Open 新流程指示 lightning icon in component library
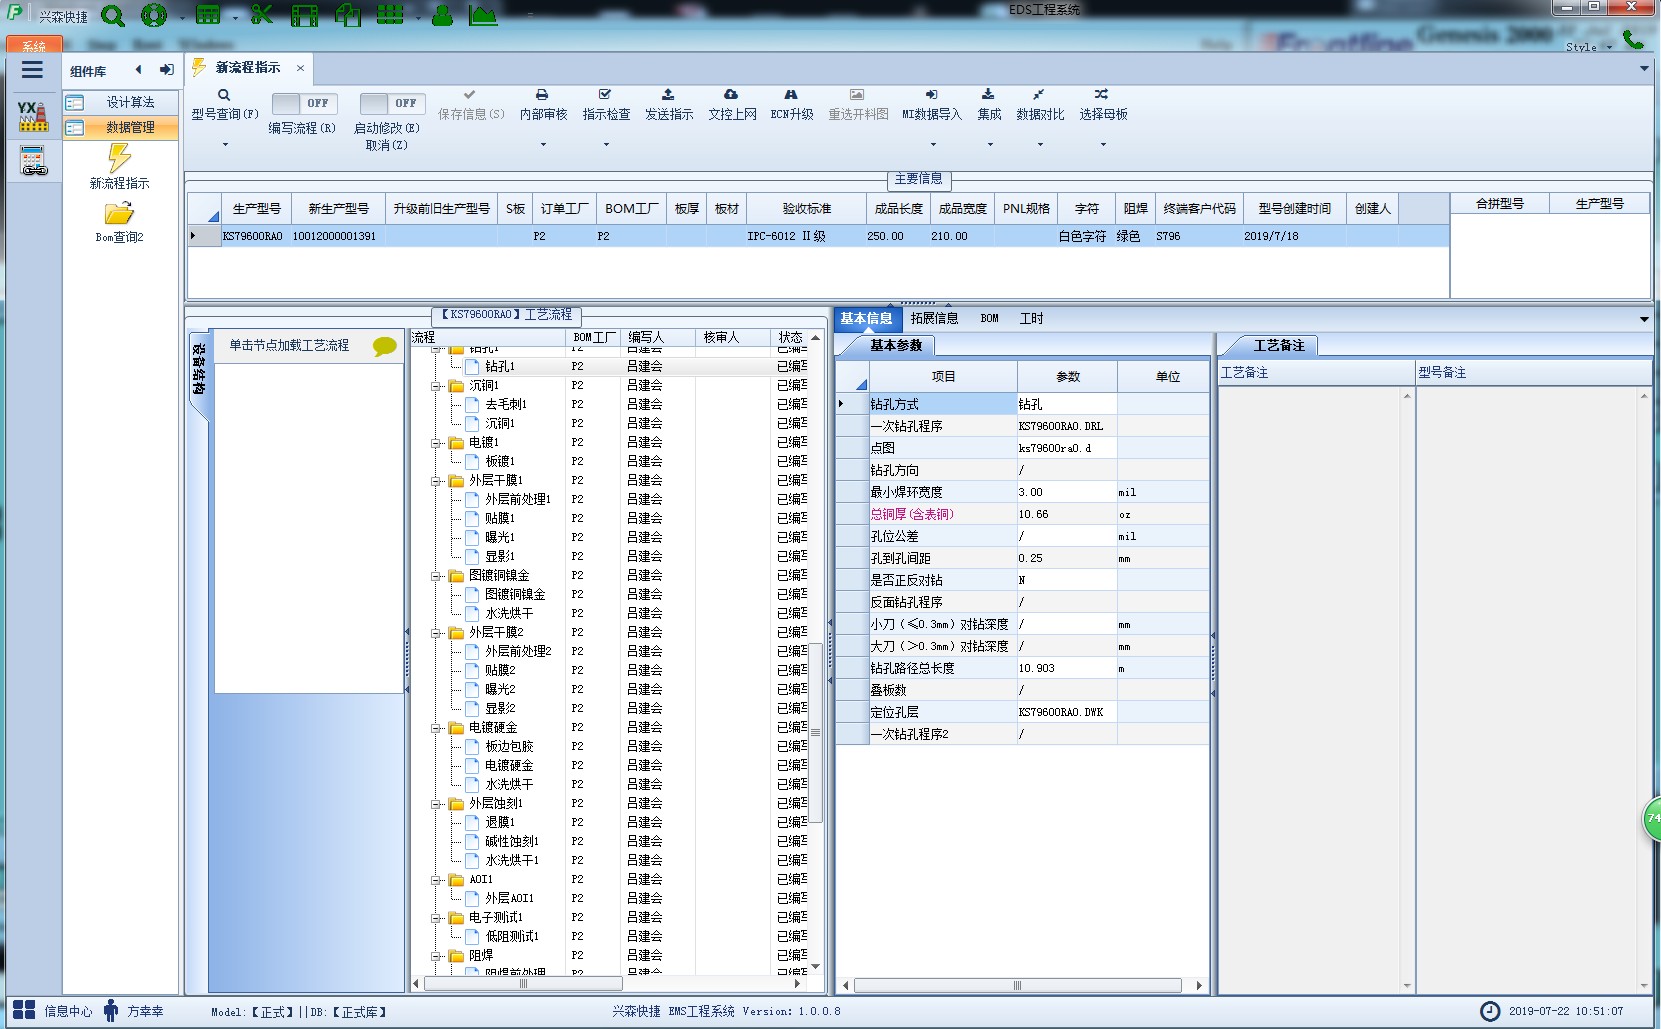Screen dimensions: 1661x1029 pyautogui.click(x=119, y=158)
